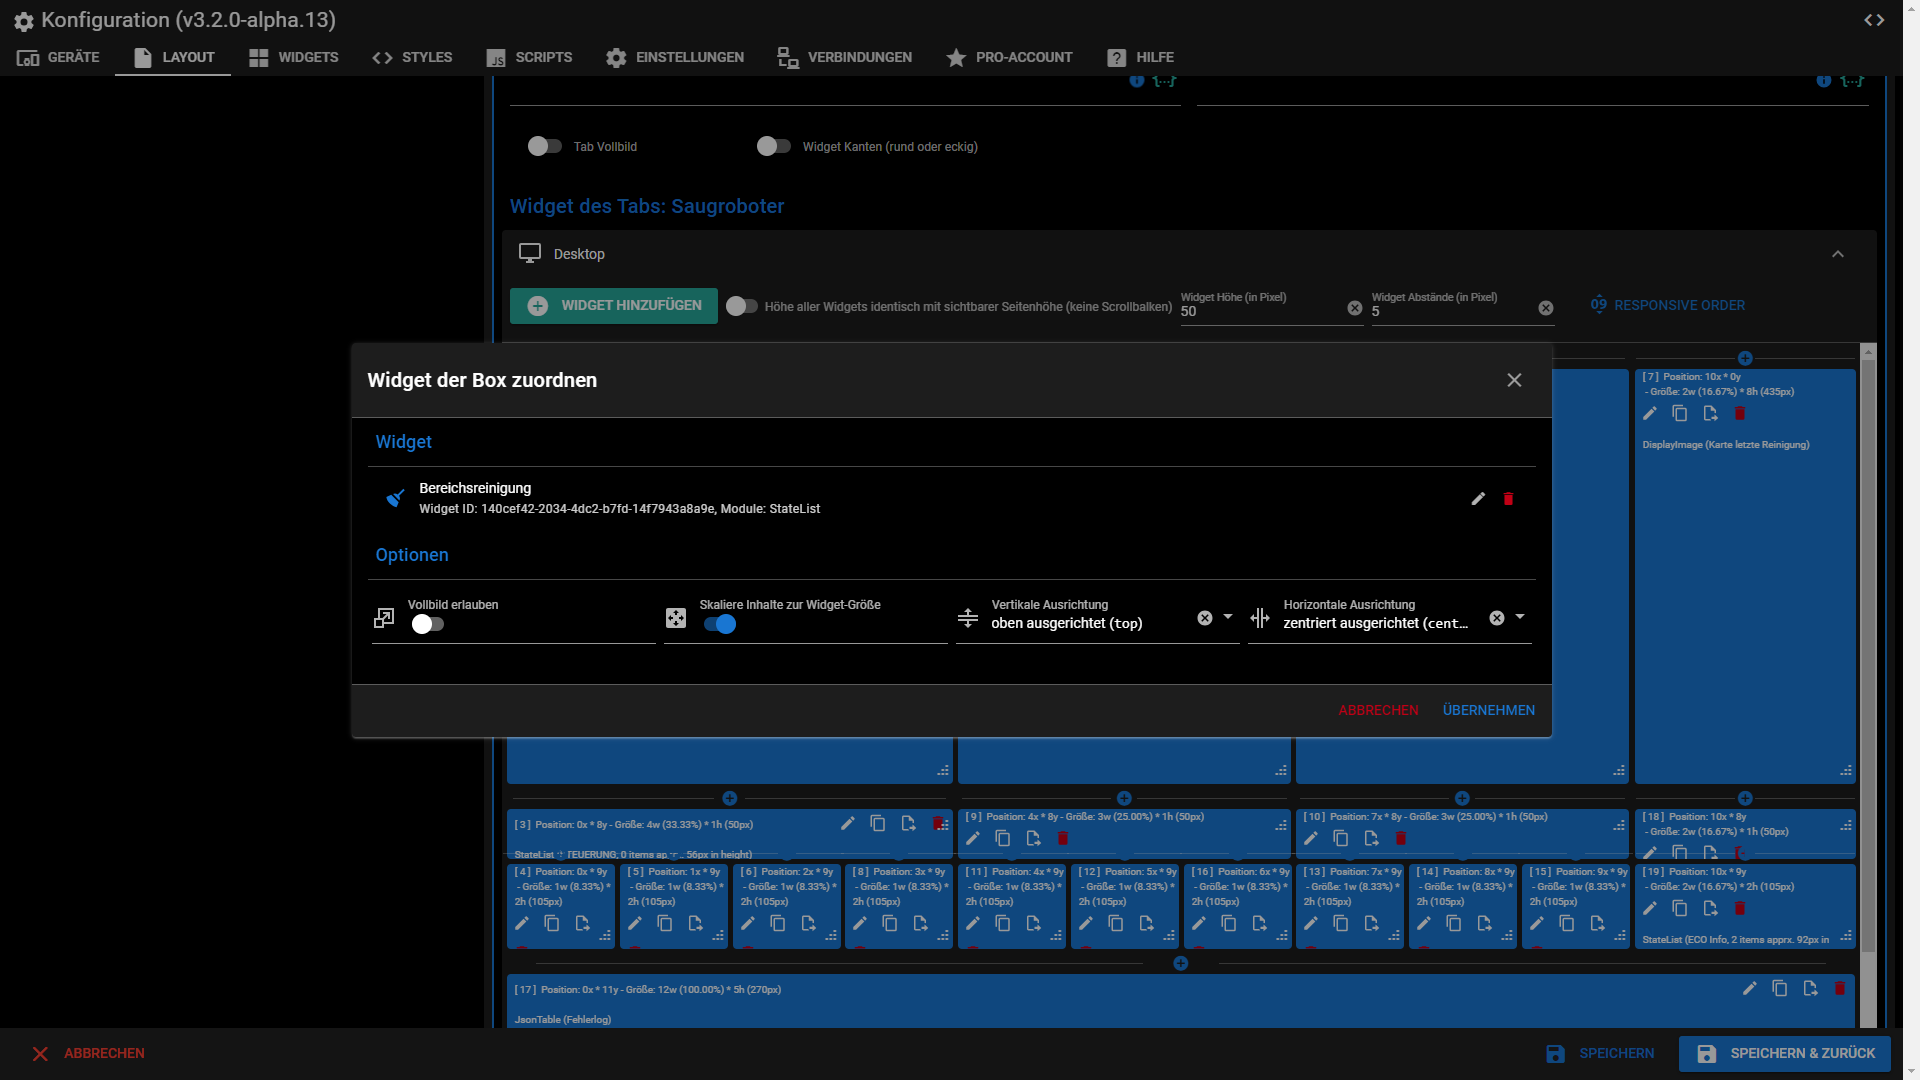This screenshot has width=1920, height=1080.
Task: Click the plus icon above box [17]
Action: [x=1180, y=964]
